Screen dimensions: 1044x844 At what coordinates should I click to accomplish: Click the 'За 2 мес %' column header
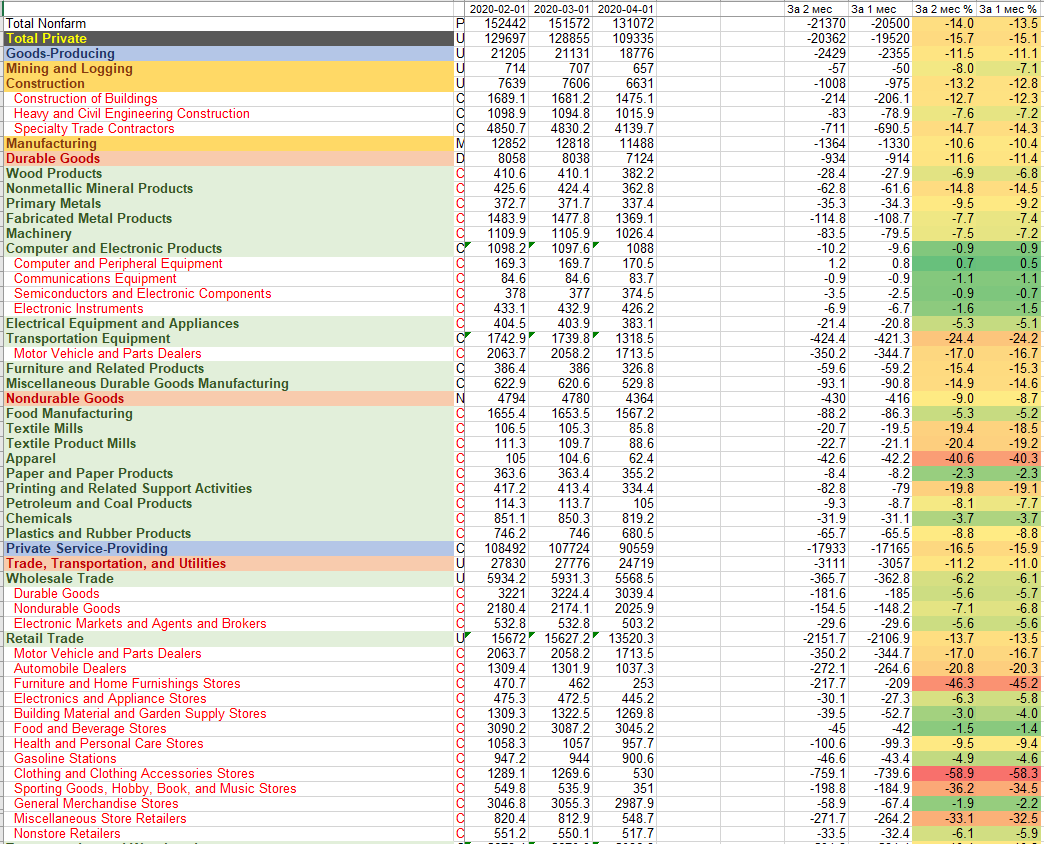pyautogui.click(x=944, y=9)
